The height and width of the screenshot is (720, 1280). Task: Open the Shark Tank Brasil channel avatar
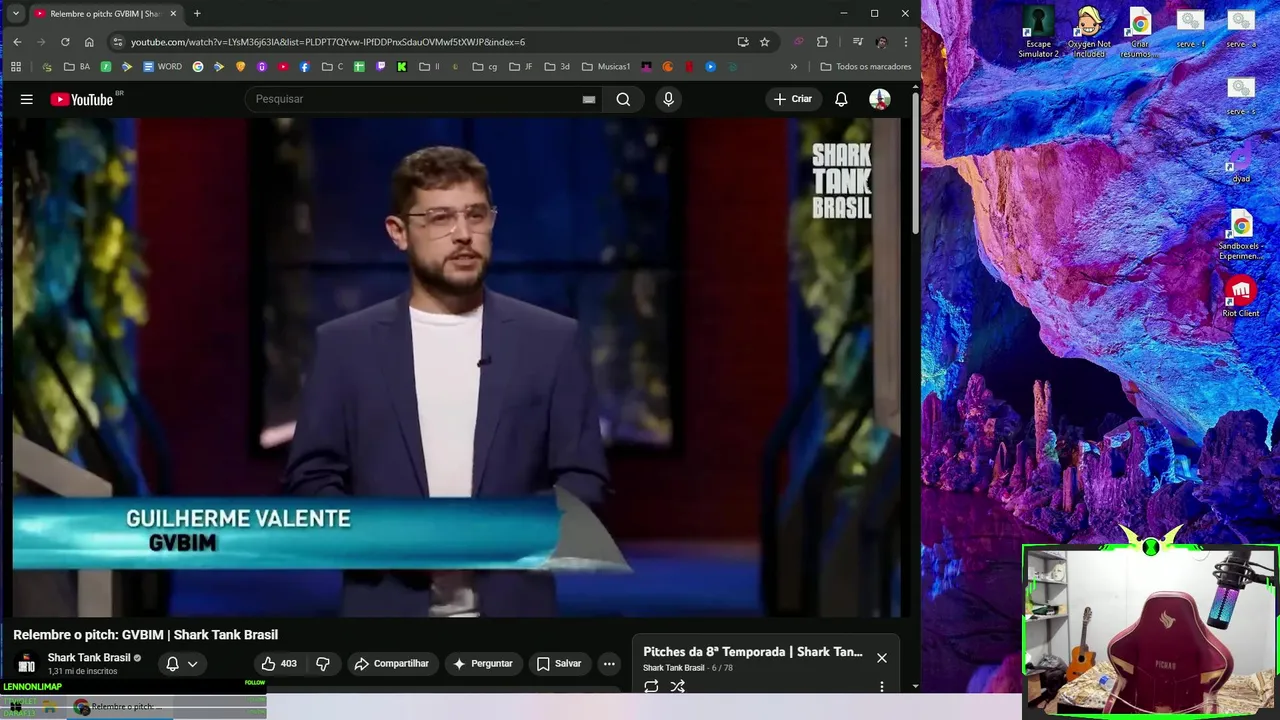[27, 663]
